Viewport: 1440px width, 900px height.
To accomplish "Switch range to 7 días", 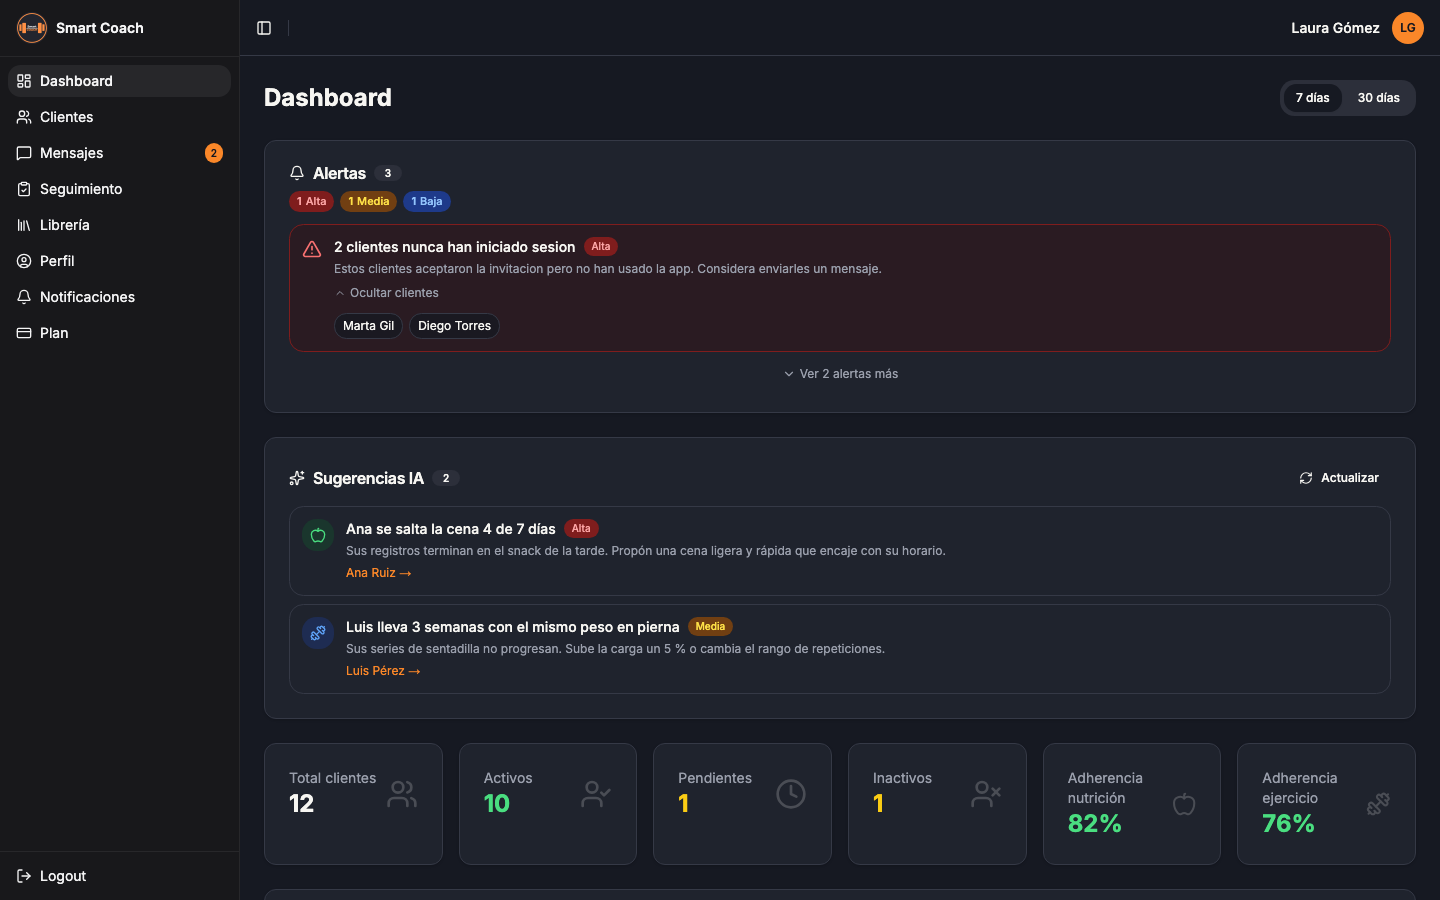I will click(x=1313, y=98).
